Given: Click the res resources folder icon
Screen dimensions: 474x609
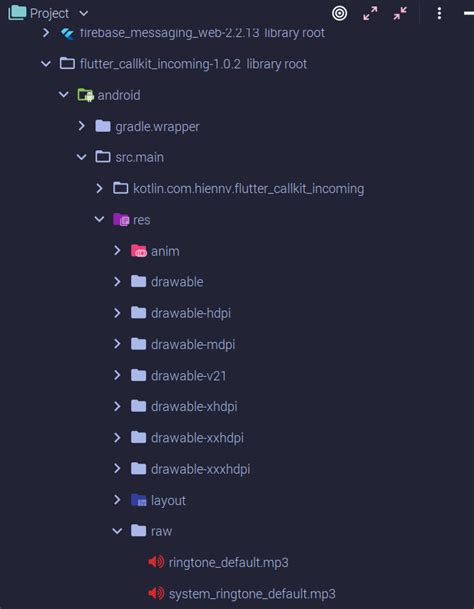Looking at the screenshot, I should point(121,219).
